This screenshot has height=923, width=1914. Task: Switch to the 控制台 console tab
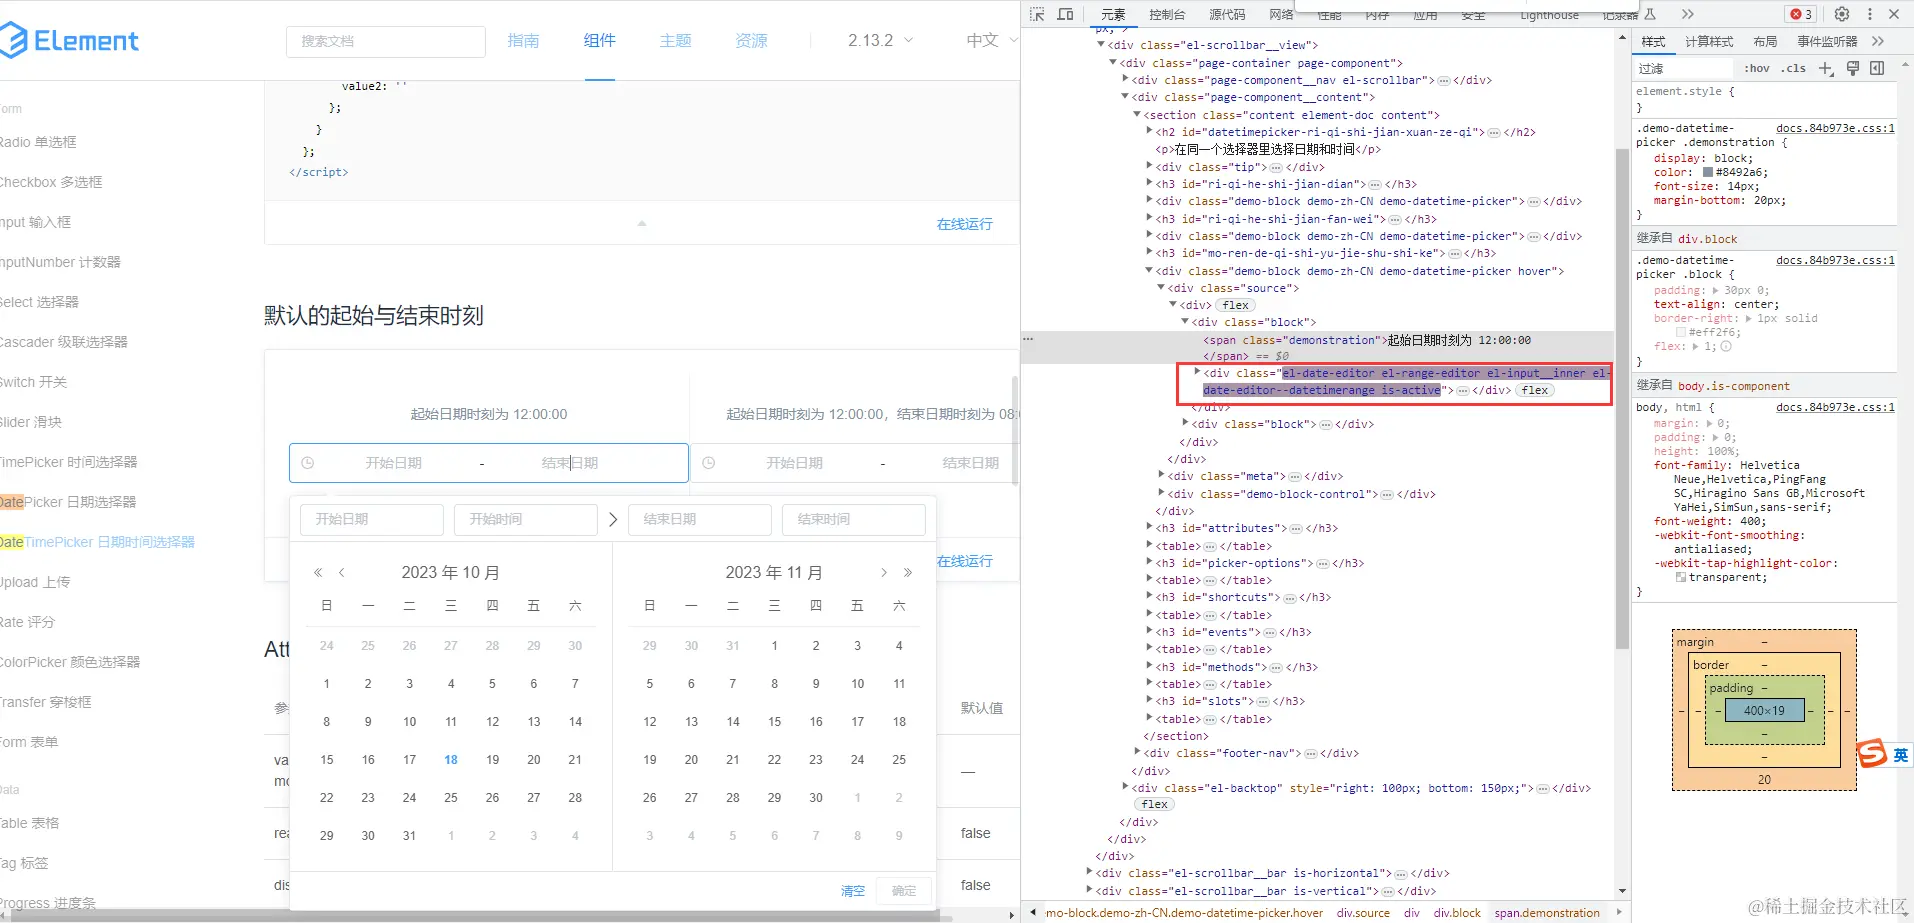coord(1167,14)
